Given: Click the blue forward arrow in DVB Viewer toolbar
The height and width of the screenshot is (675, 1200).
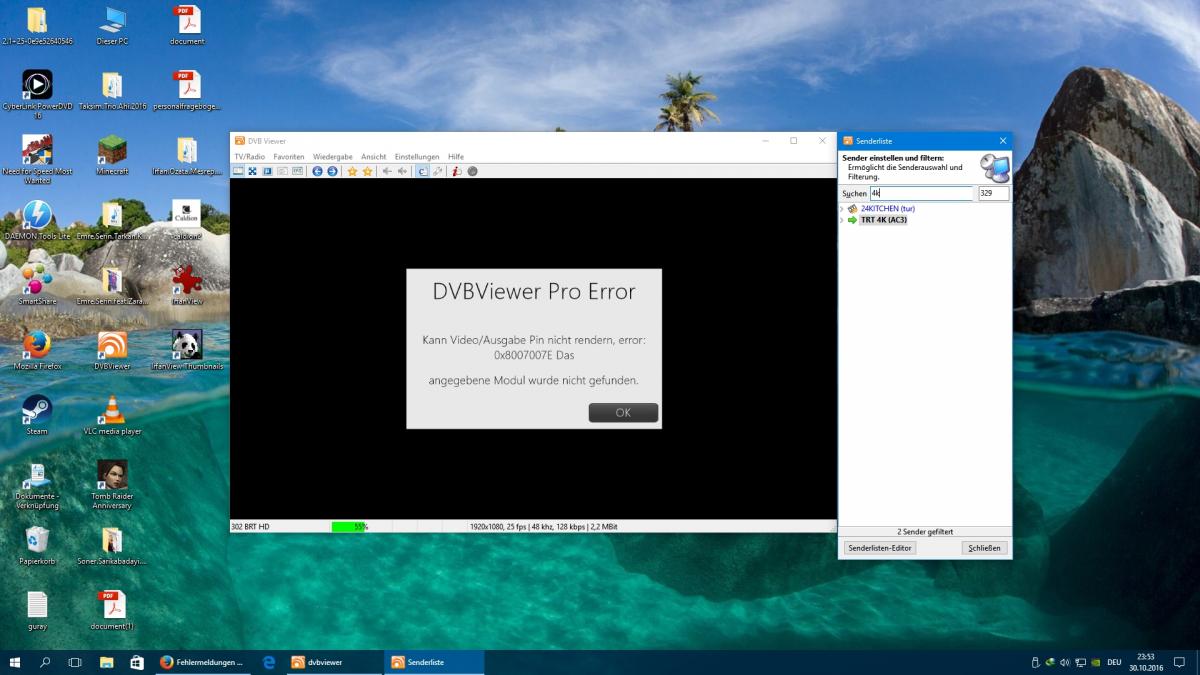Looking at the screenshot, I should (x=332, y=171).
